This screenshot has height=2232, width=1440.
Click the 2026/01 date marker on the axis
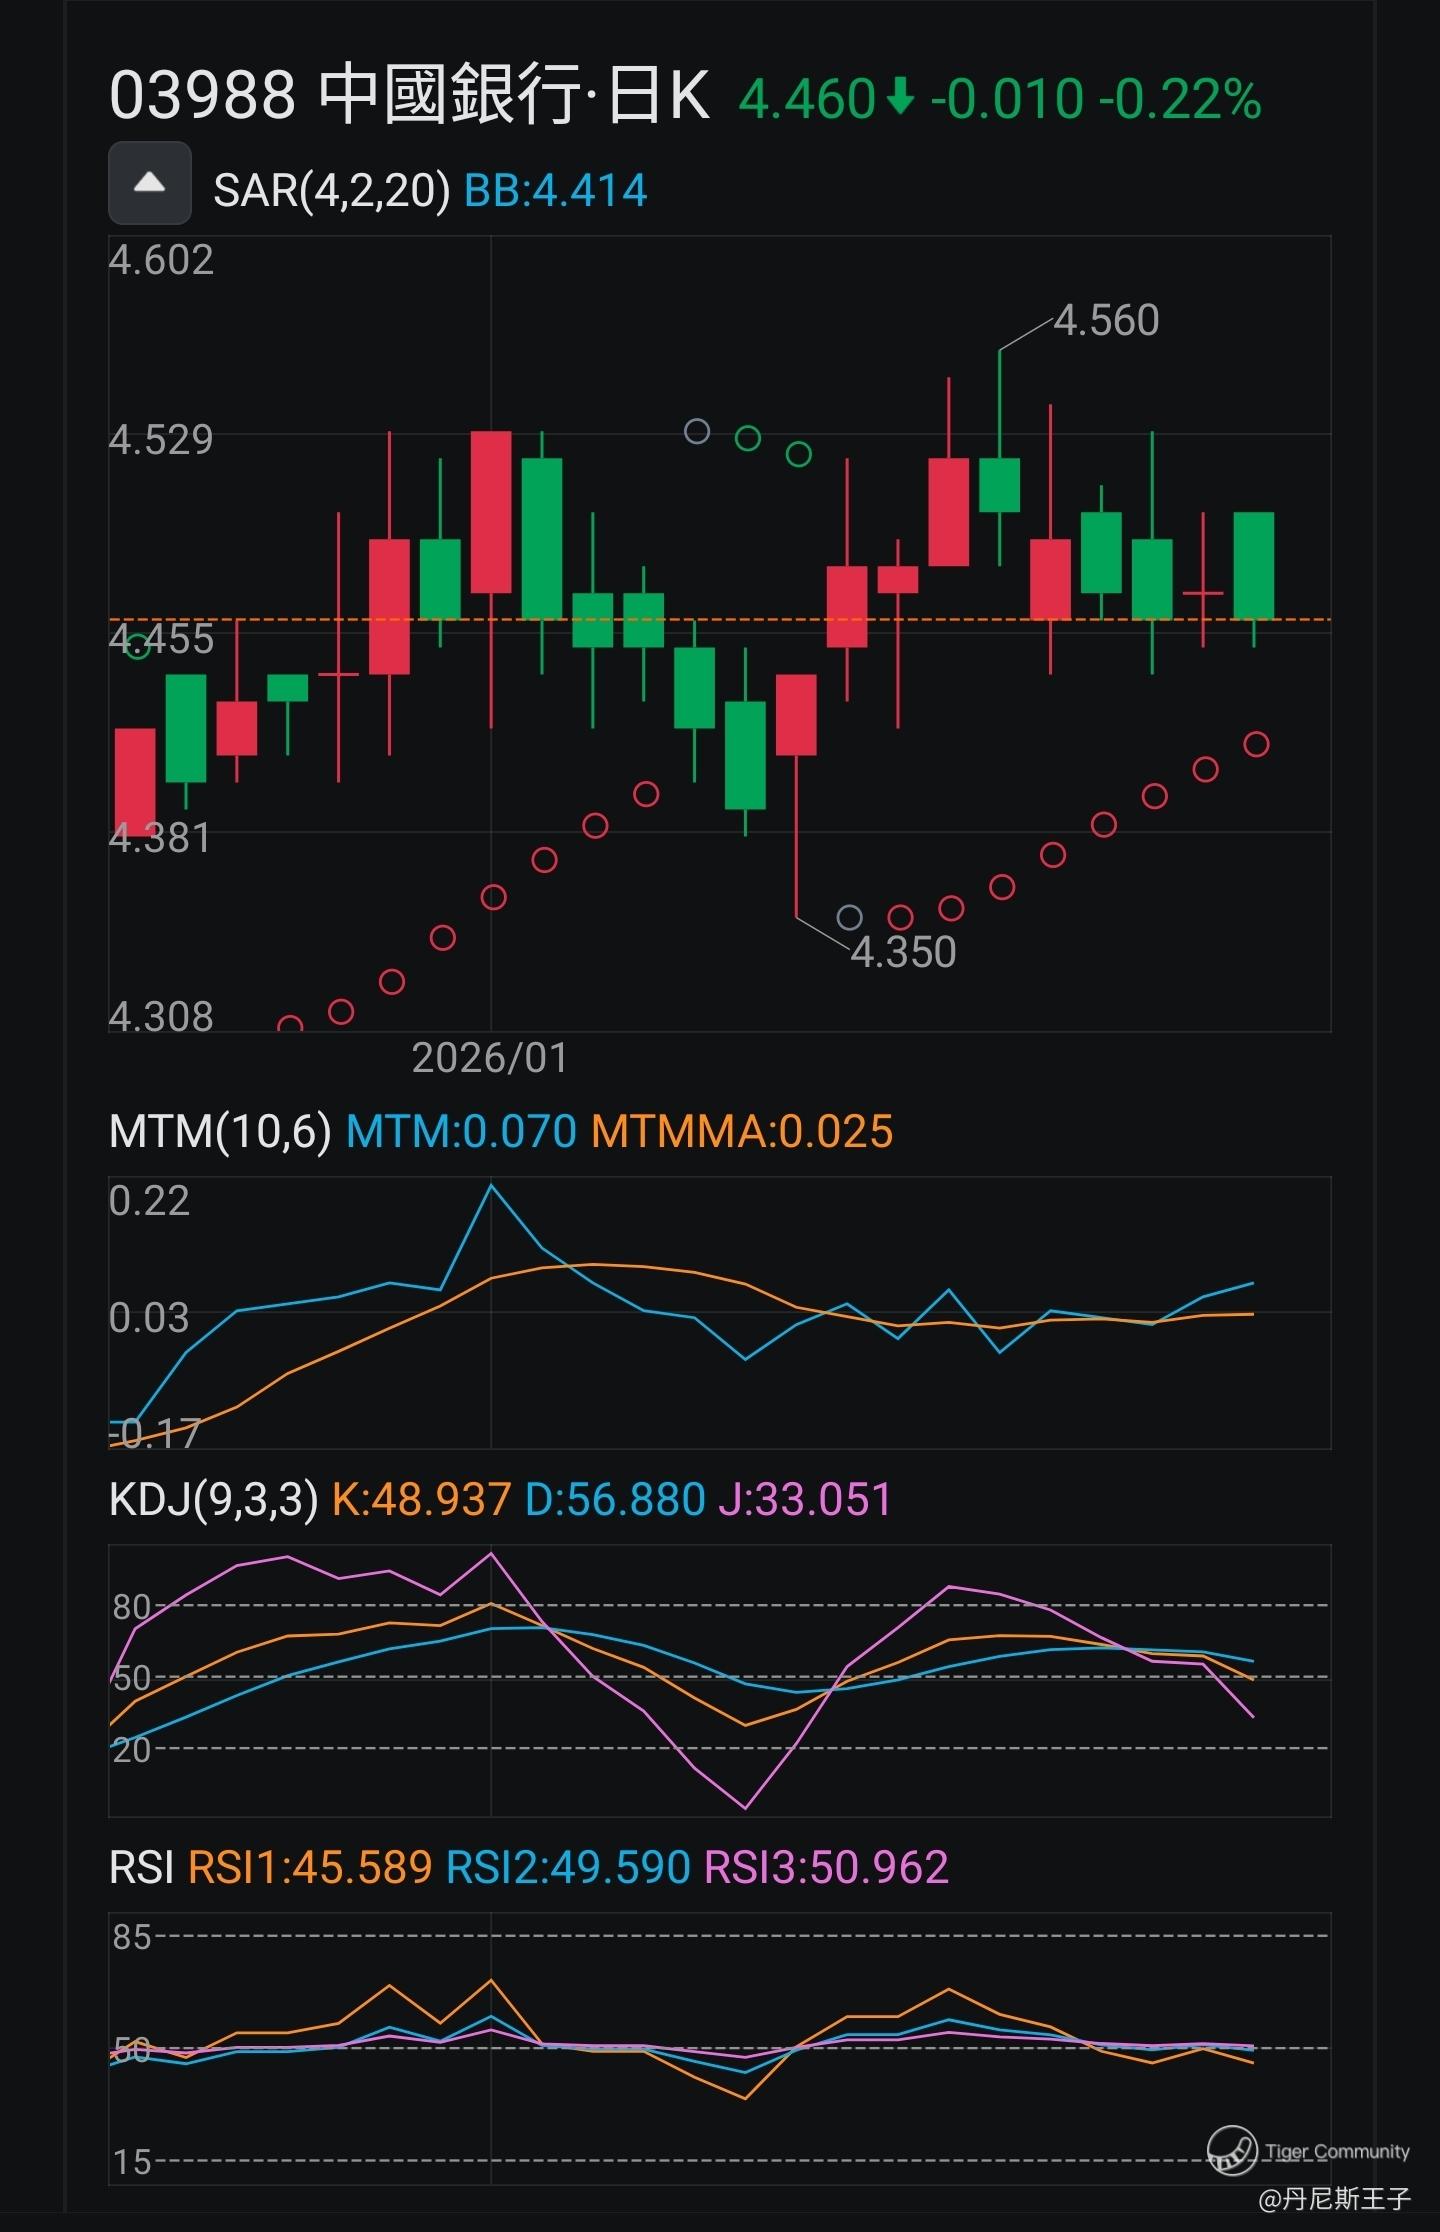(x=489, y=1058)
